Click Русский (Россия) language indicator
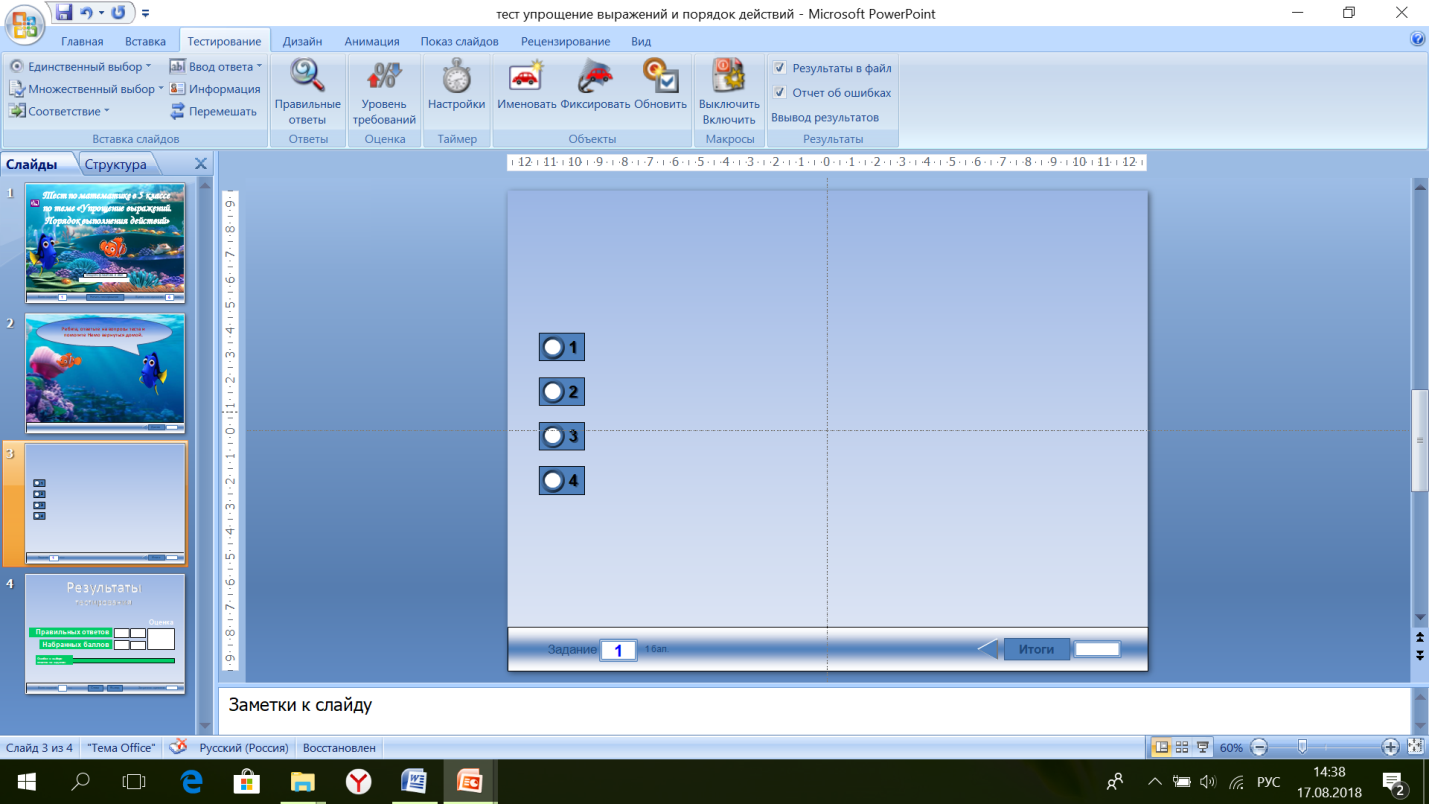This screenshot has width=1429, height=804. point(244,747)
